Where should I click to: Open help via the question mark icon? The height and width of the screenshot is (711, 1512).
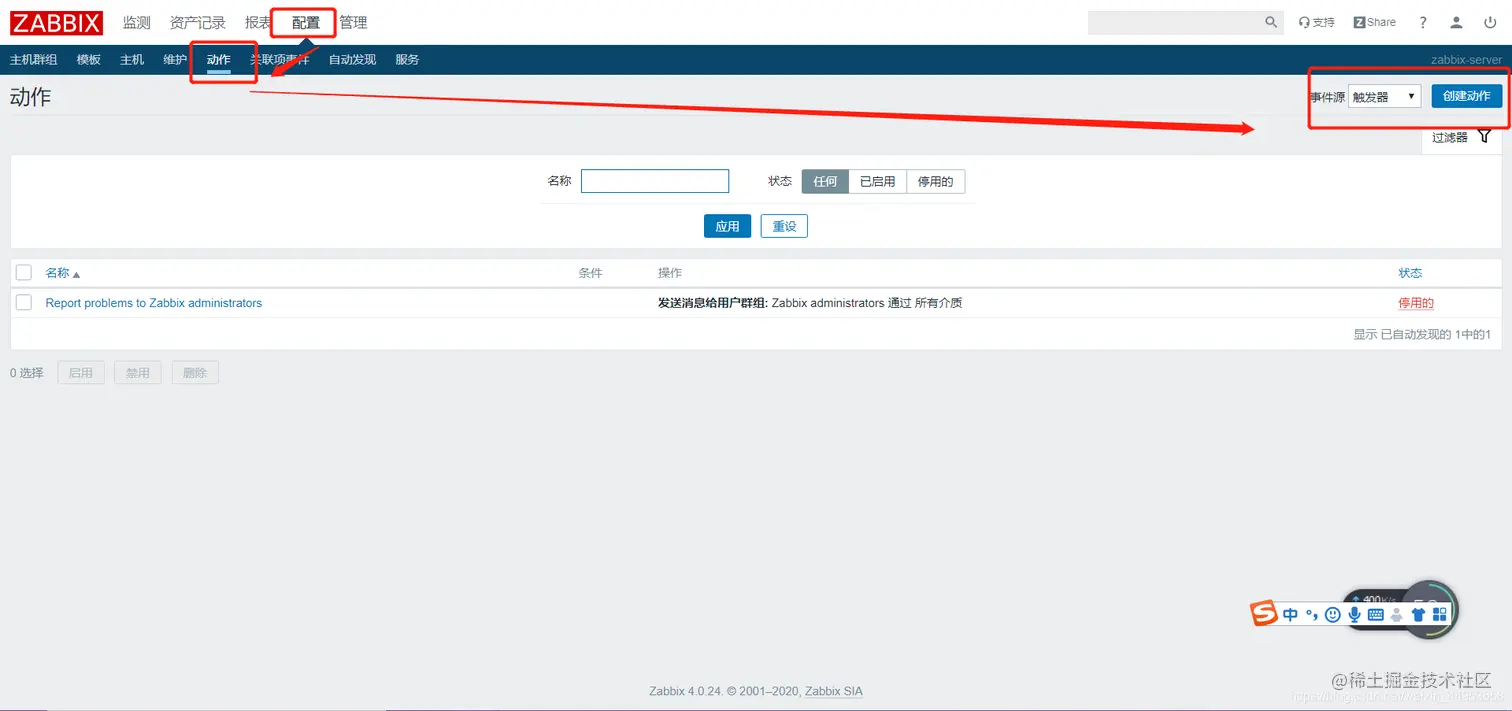click(x=1423, y=22)
